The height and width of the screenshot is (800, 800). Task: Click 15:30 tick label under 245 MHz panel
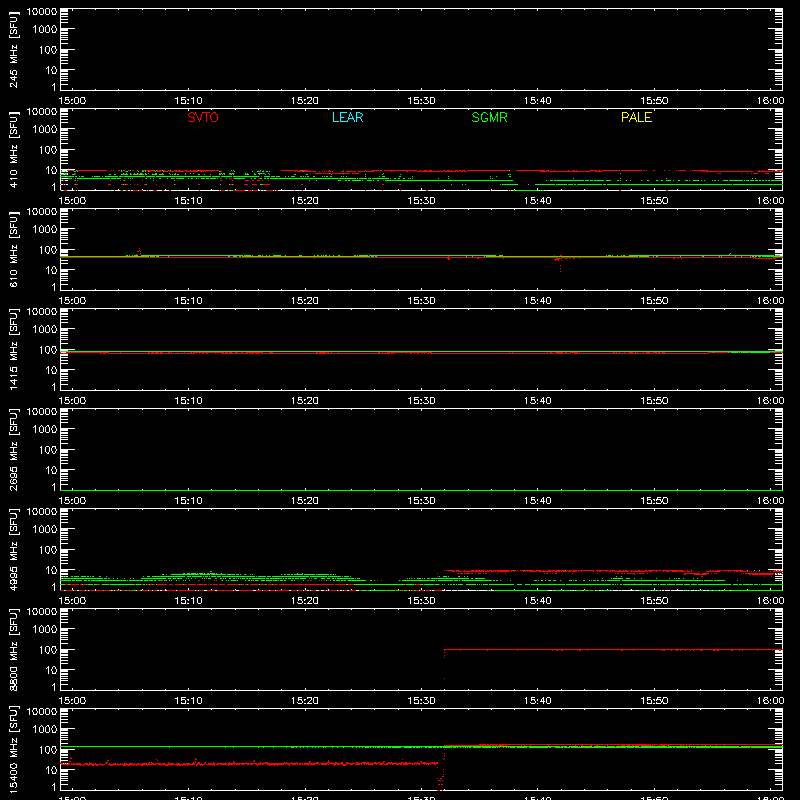tap(421, 101)
